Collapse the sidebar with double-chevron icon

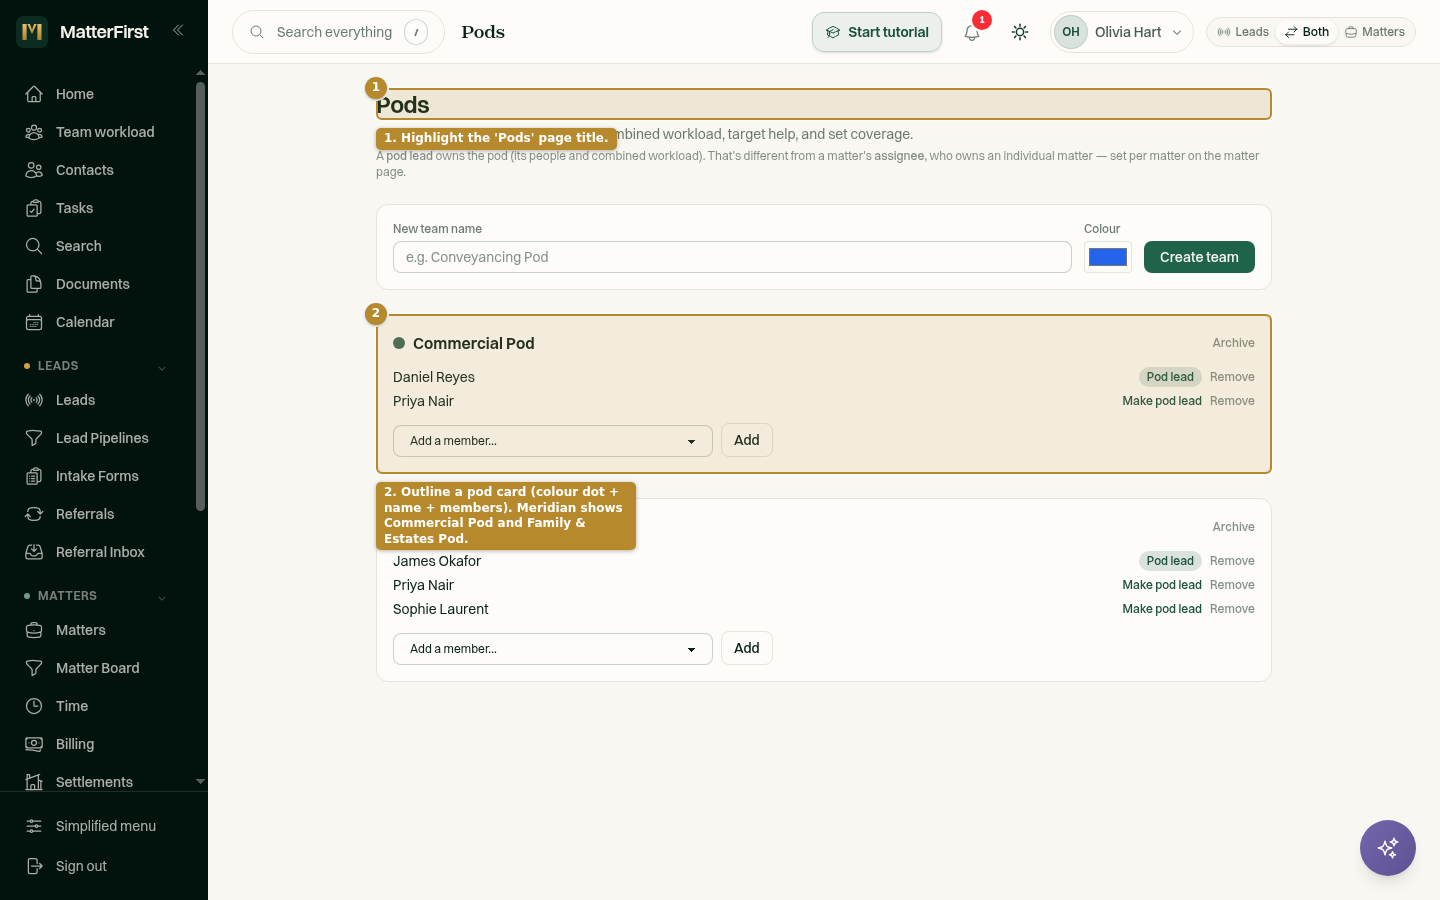178,31
